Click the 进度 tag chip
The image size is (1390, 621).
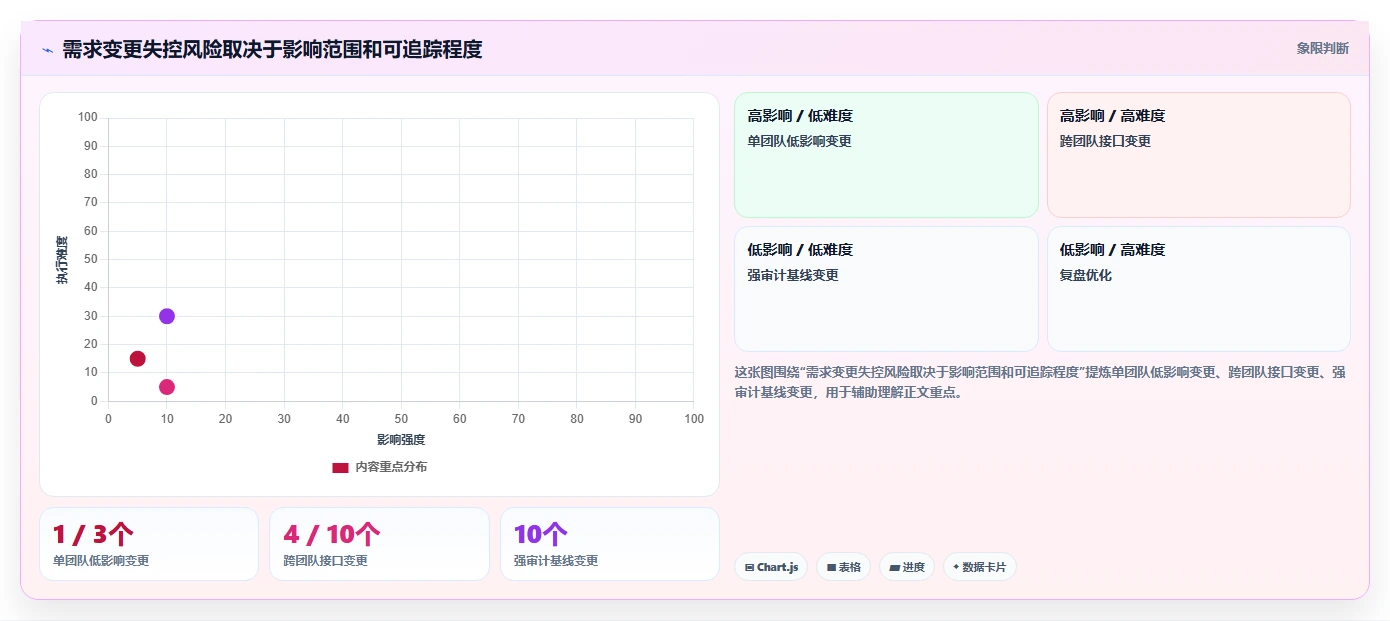click(x=907, y=567)
